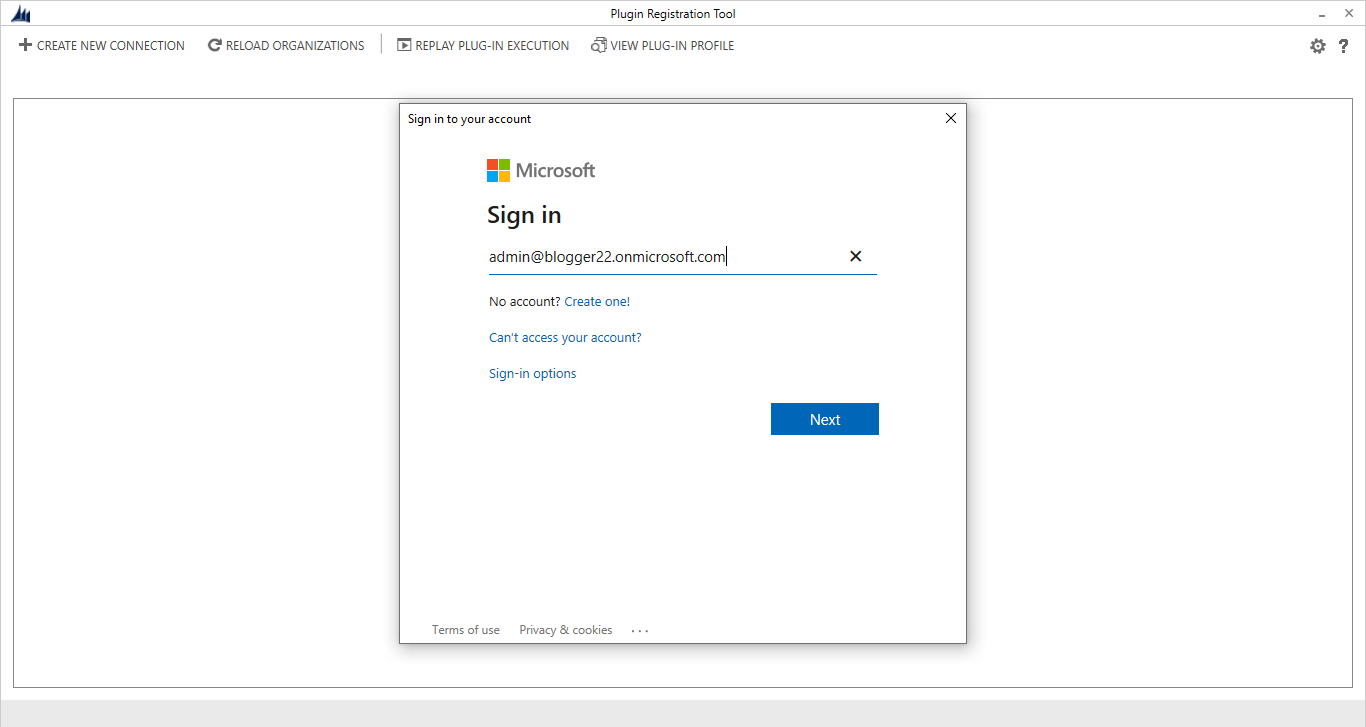Screen dimensions: 1366x727
Task: Open the settings gear icon
Action: coord(1317,46)
